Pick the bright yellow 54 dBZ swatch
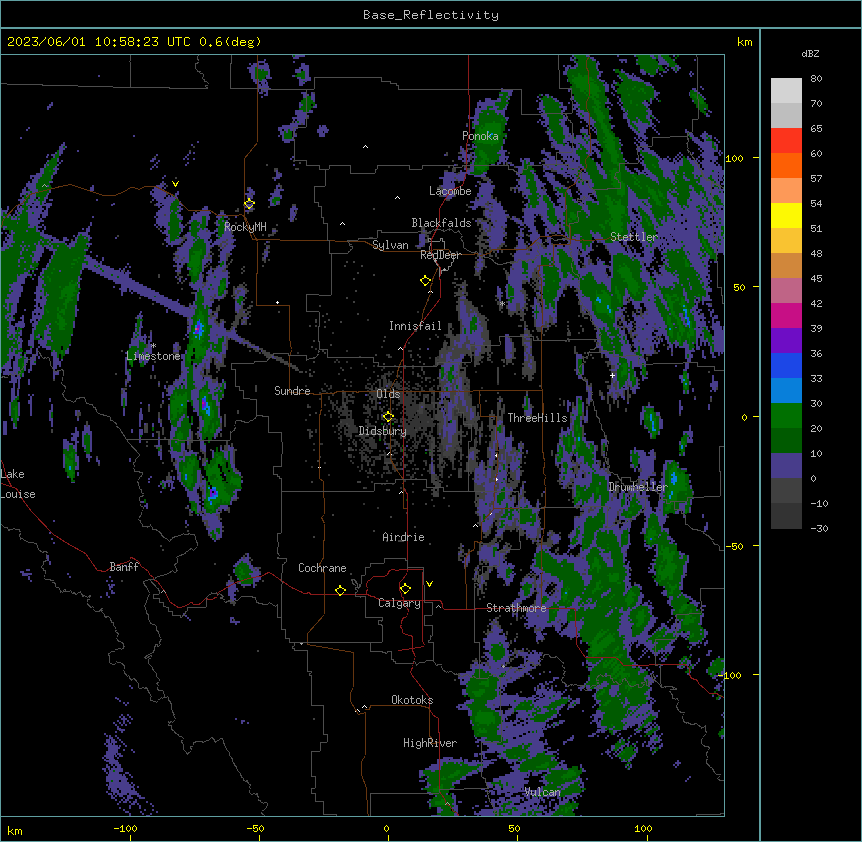Viewport: 862px width, 842px height. click(786, 215)
